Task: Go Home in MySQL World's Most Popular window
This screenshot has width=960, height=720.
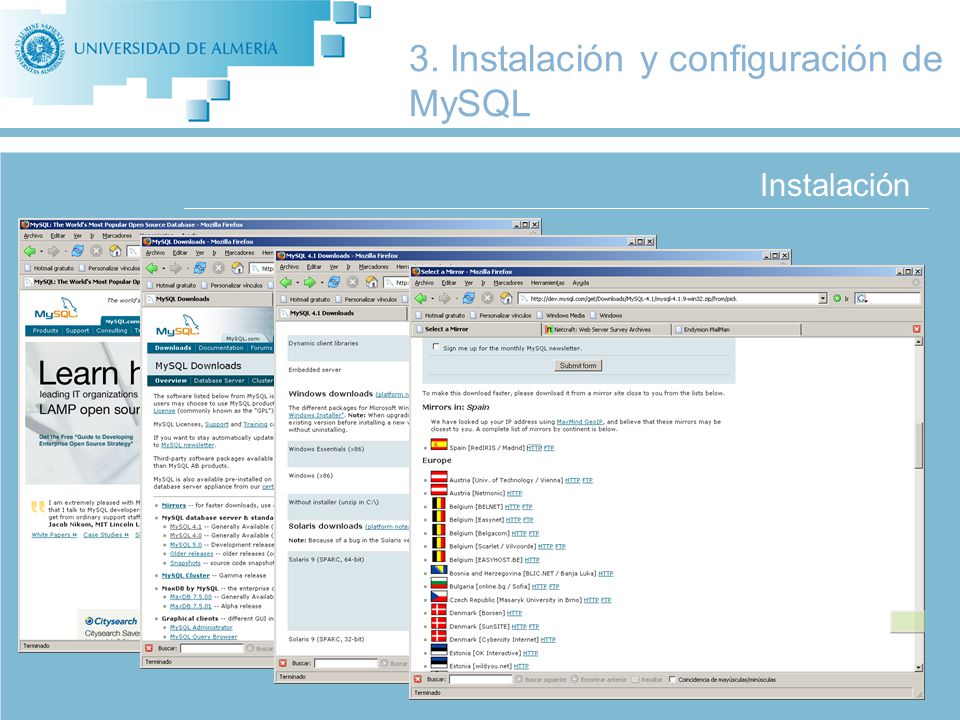Action: click(x=115, y=251)
